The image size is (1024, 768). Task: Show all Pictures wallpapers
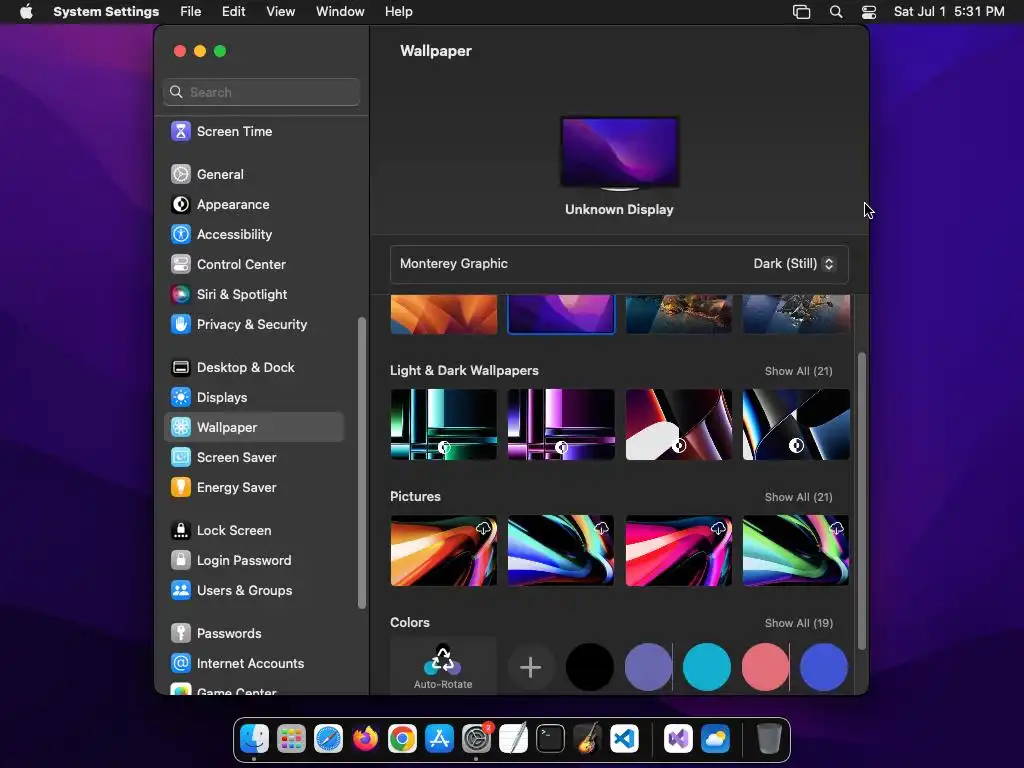[798, 497]
